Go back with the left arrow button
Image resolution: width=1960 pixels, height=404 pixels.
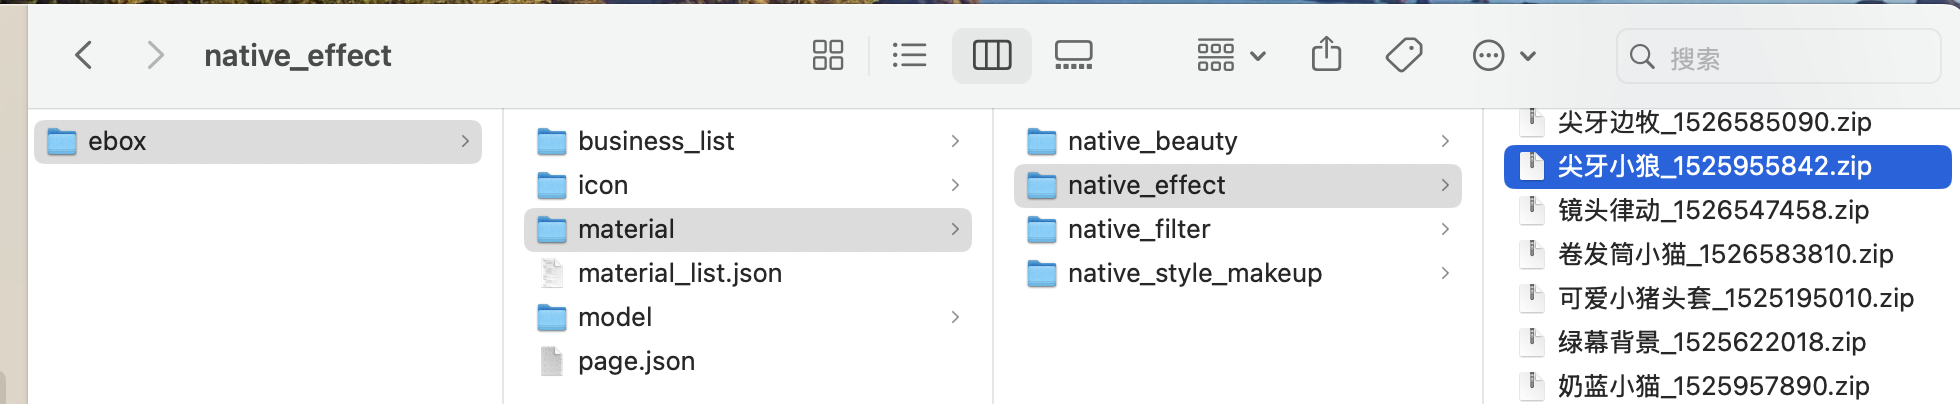[84, 55]
